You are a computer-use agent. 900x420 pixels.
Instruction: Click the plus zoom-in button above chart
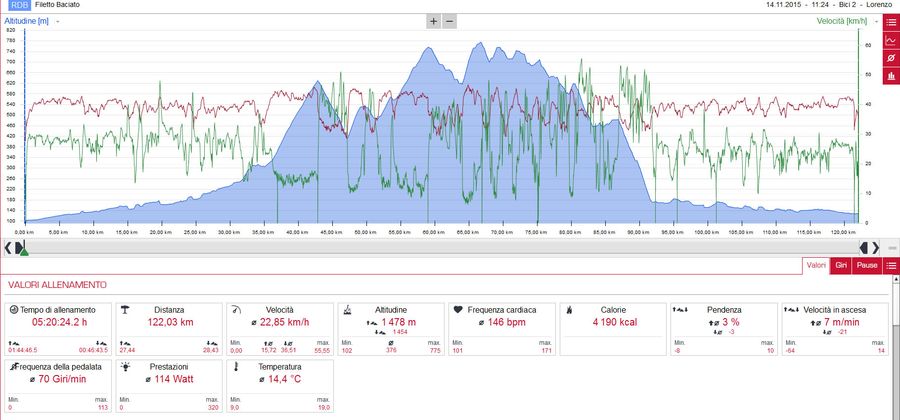pos(433,21)
